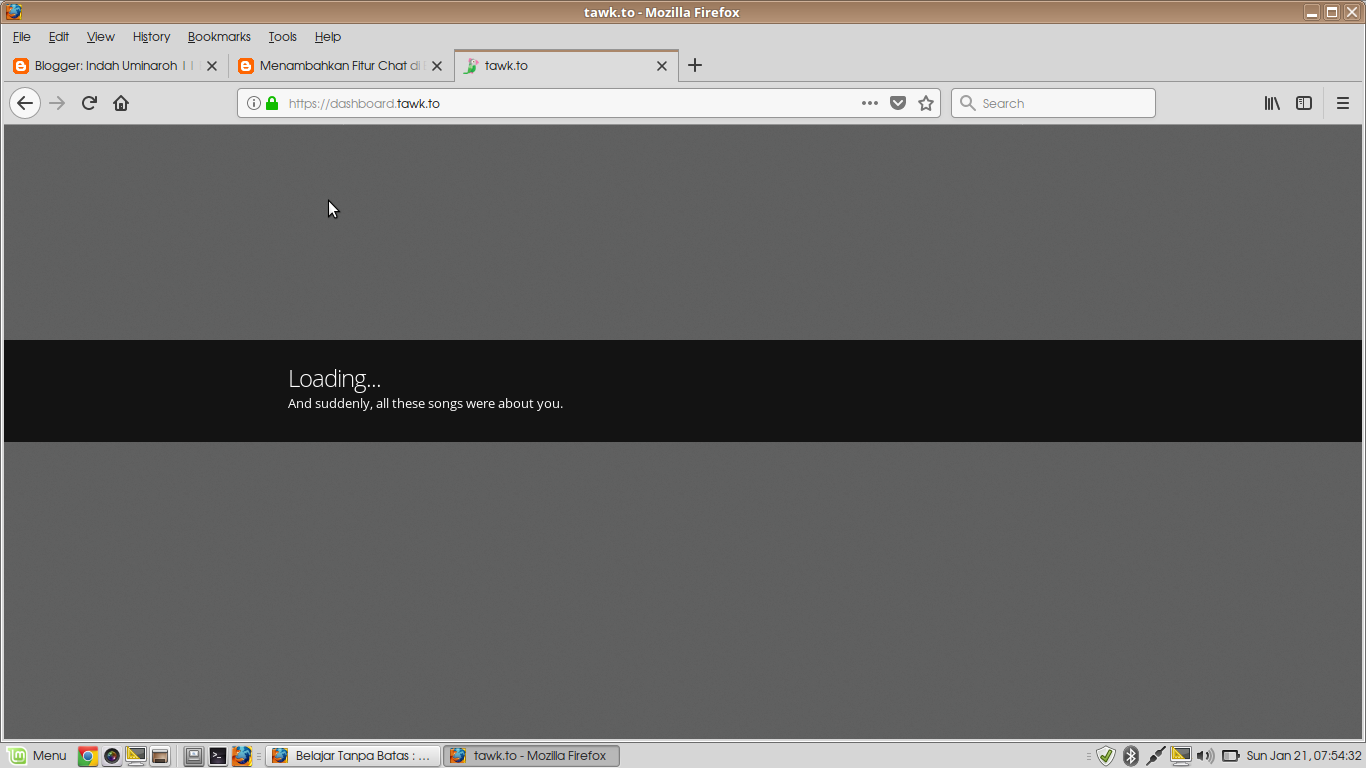Open the display ruler launcher in panel
This screenshot has width=1366, height=768.
pos(136,756)
